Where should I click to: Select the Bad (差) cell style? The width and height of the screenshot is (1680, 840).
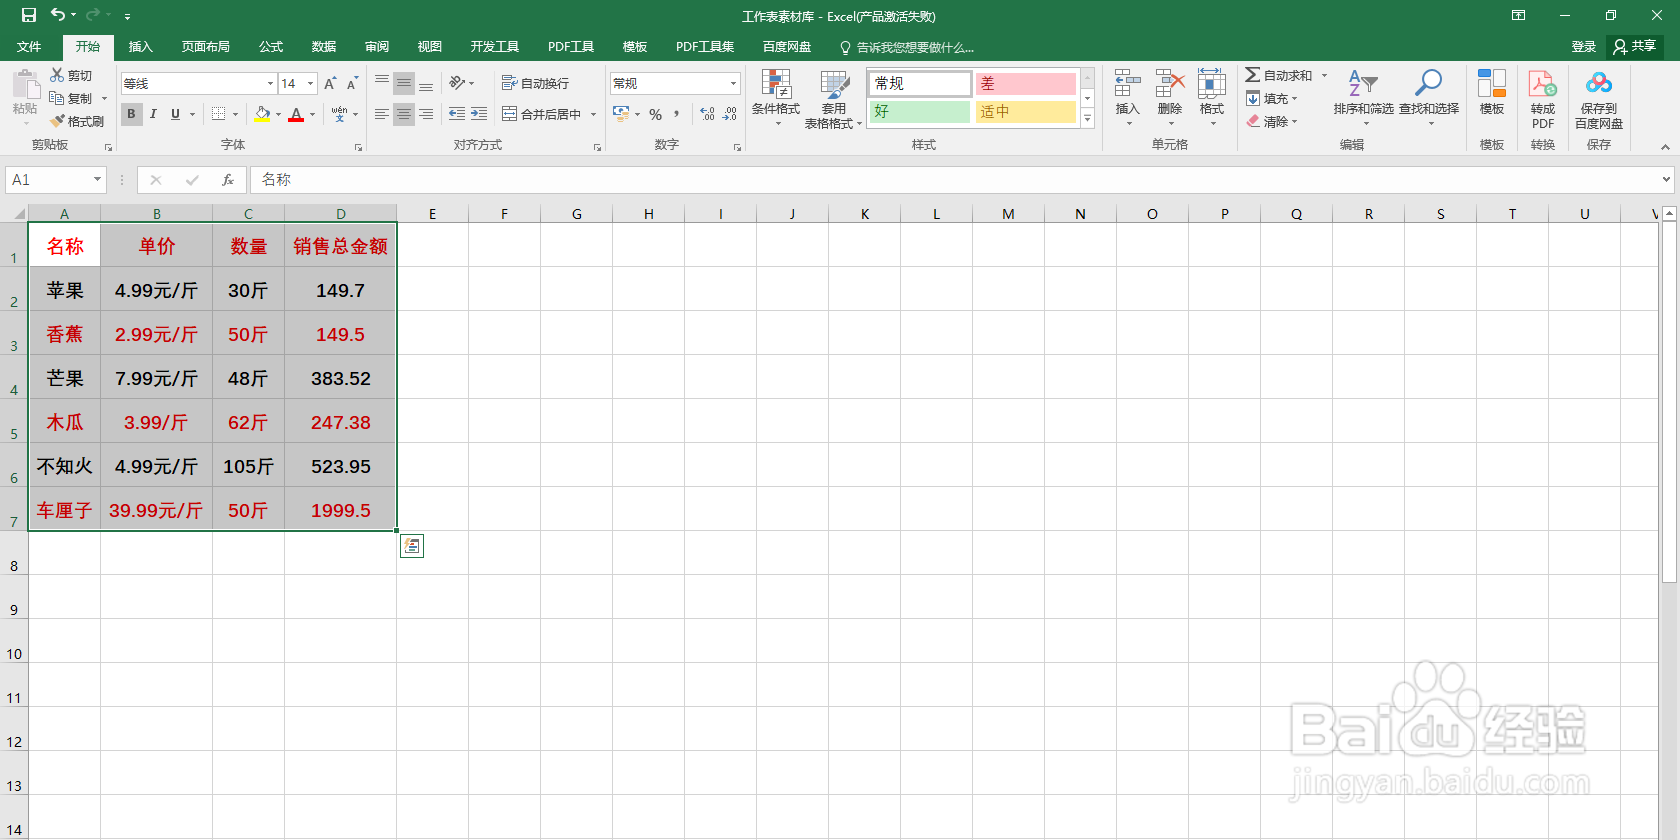pyautogui.click(x=1025, y=84)
